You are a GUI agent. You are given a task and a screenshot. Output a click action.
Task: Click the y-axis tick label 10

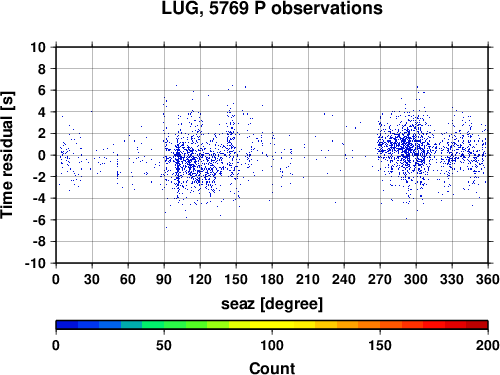pyautogui.click(x=38, y=47)
